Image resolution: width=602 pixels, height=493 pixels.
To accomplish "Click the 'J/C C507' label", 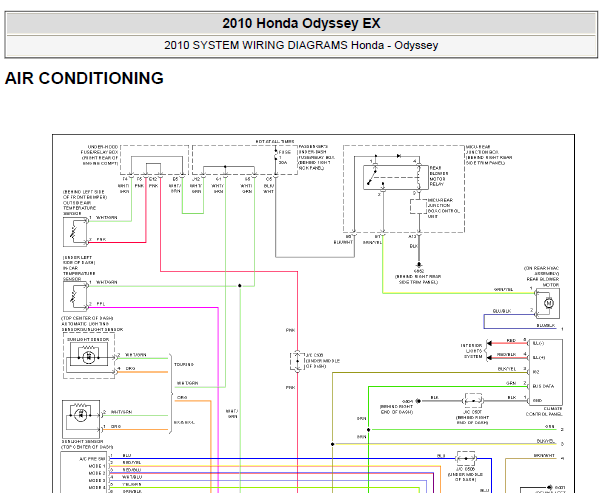I will tap(473, 412).
